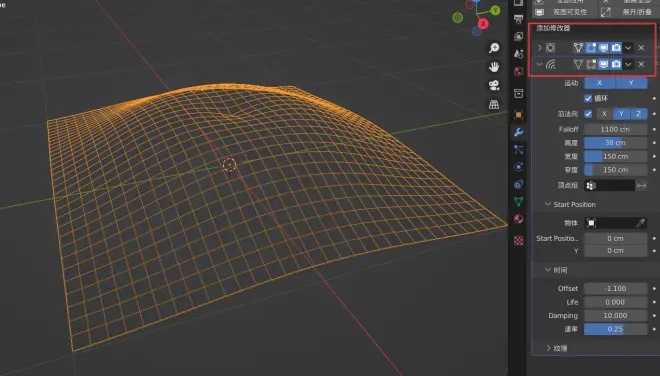The image size is (660, 376).
Task: Collapse the Start Position section
Action: [x=548, y=204]
